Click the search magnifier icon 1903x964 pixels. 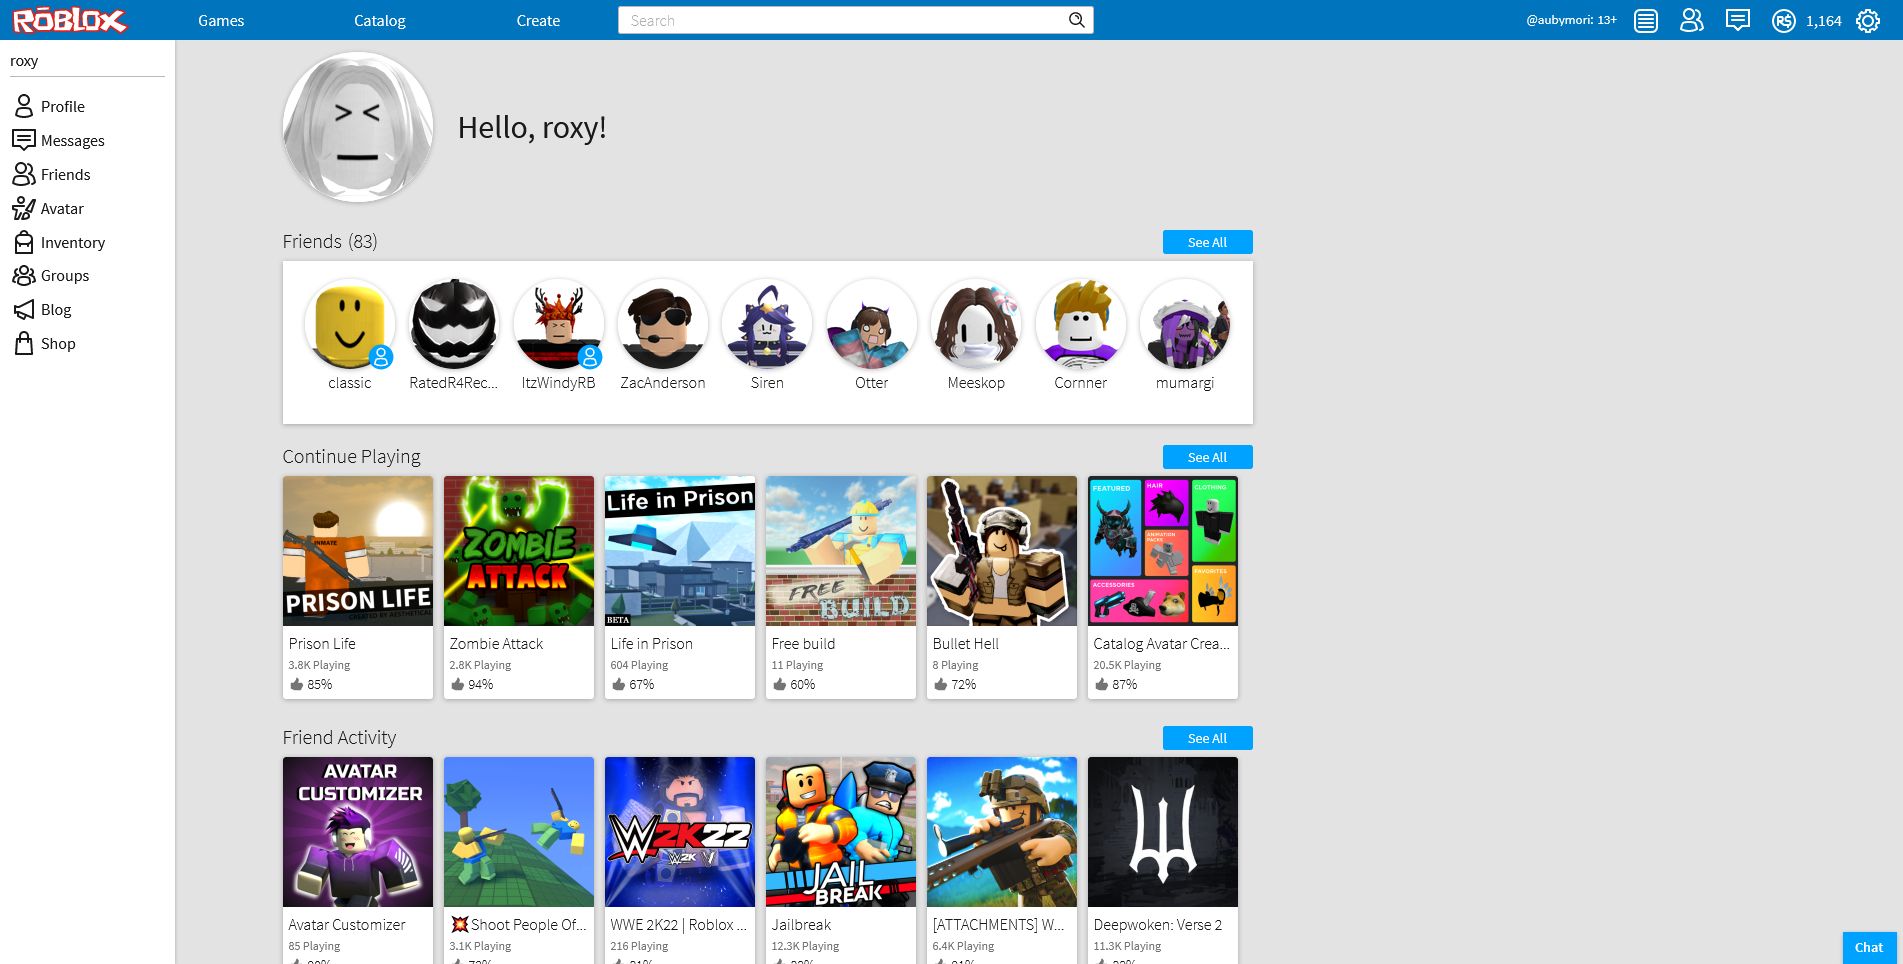point(1076,20)
